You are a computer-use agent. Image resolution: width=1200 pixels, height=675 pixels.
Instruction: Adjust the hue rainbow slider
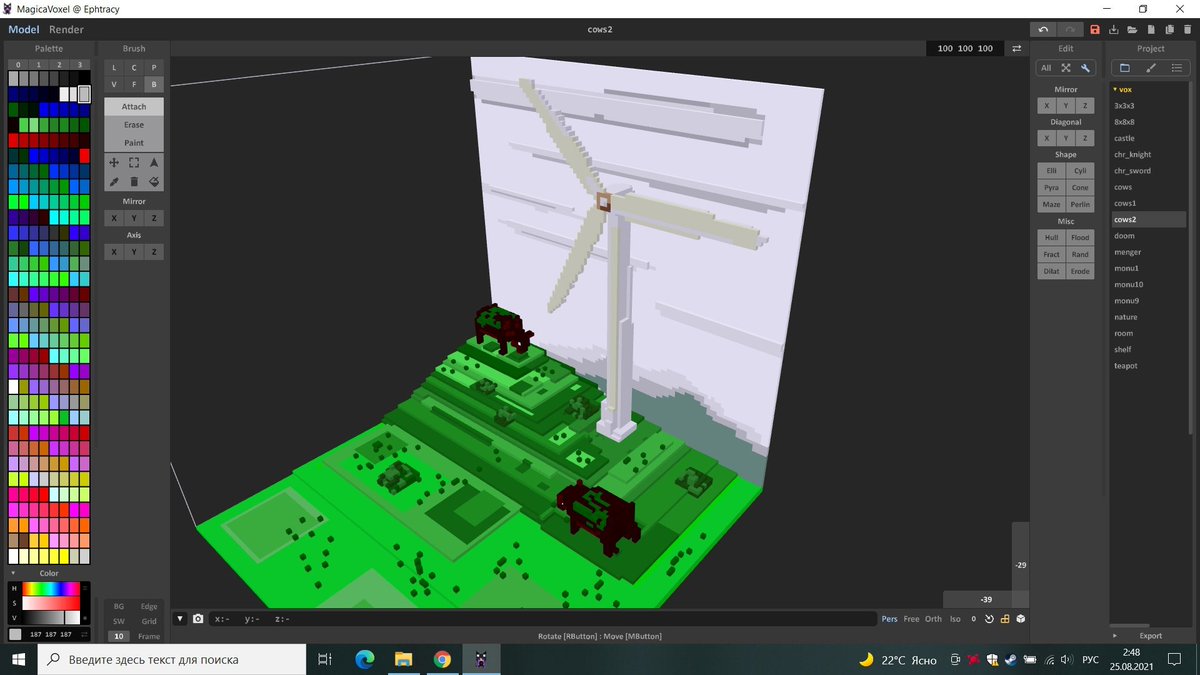click(50, 588)
